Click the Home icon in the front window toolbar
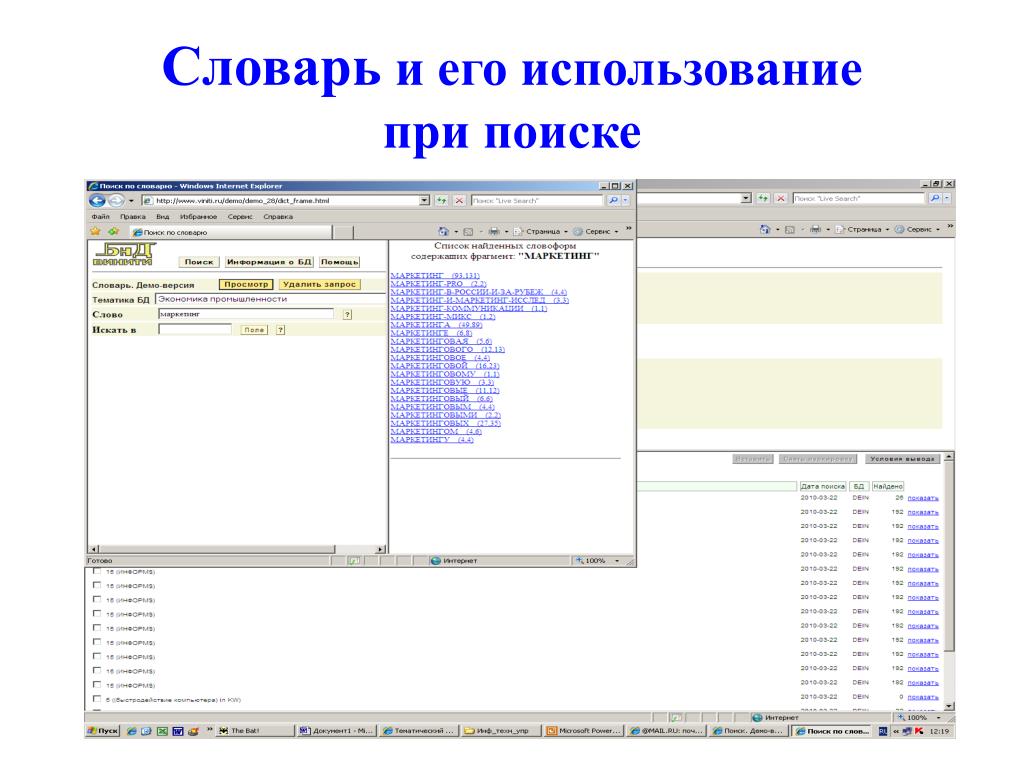 tap(443, 231)
